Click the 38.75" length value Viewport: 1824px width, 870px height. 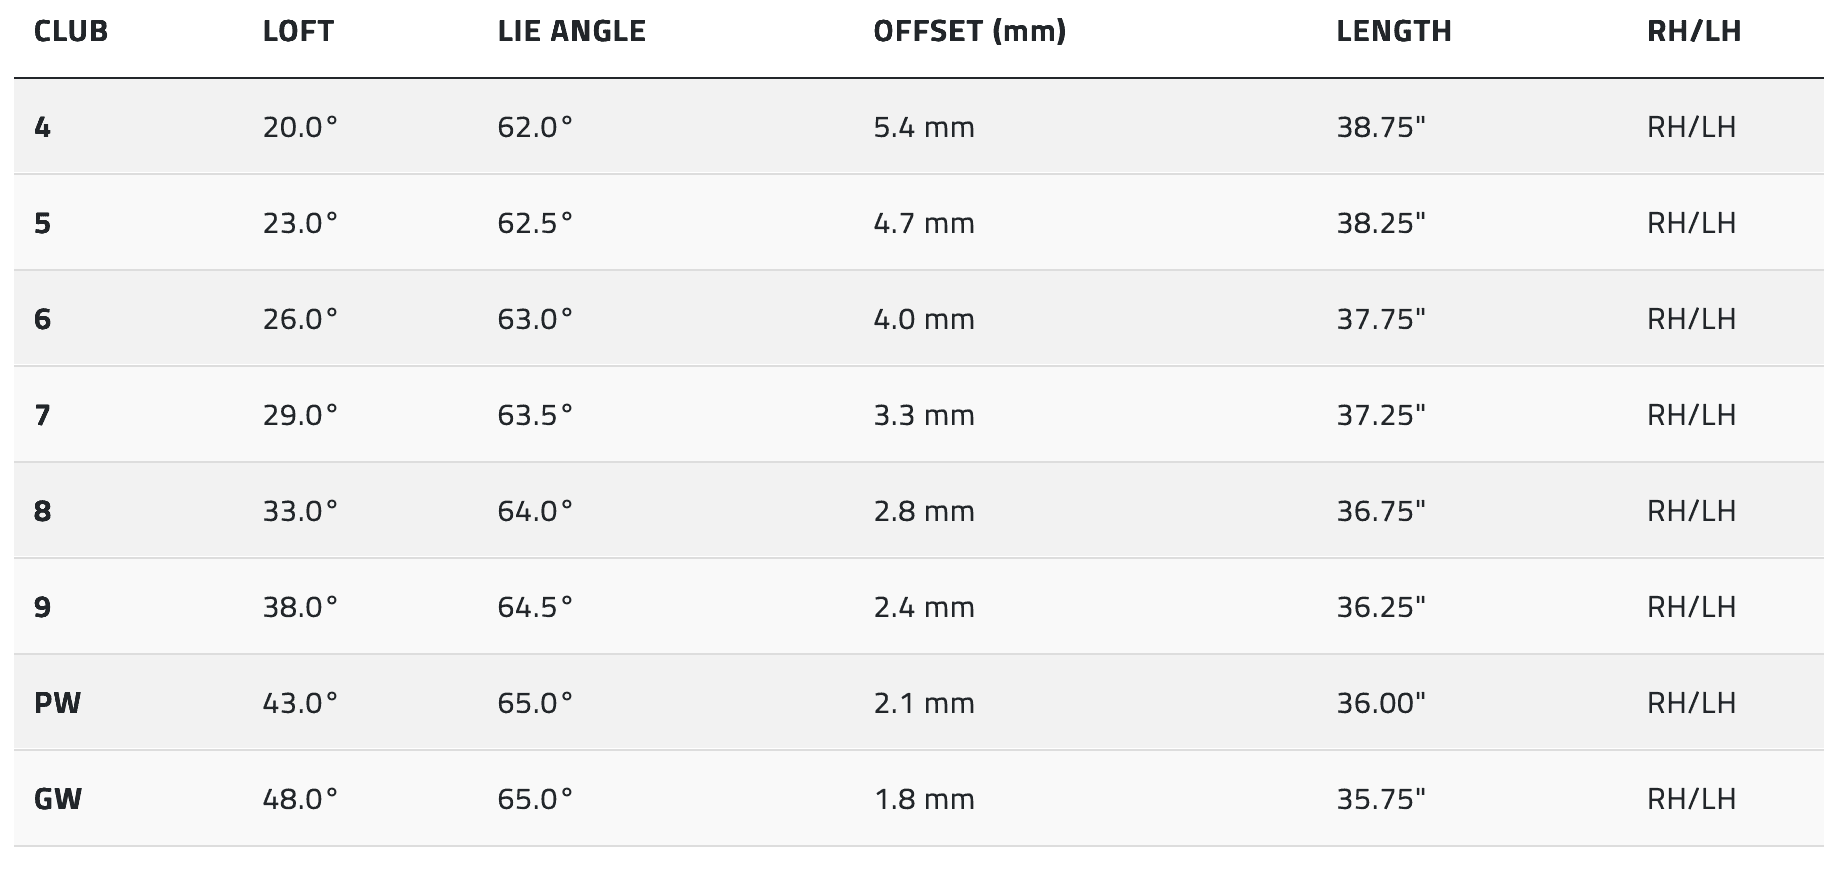1380,127
